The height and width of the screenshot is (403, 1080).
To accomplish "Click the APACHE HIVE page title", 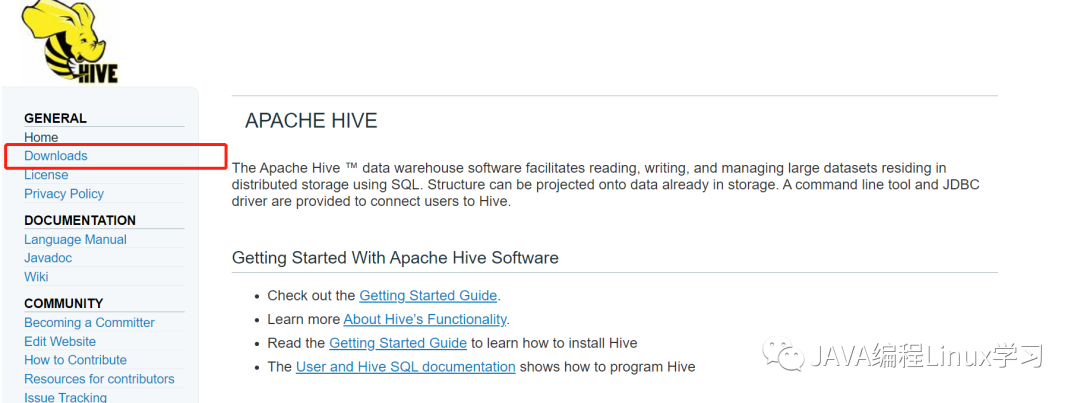I will (311, 121).
